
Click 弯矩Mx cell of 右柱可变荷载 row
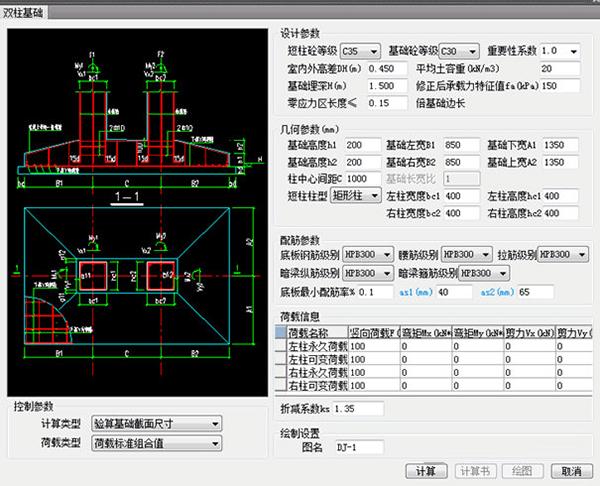426,385
